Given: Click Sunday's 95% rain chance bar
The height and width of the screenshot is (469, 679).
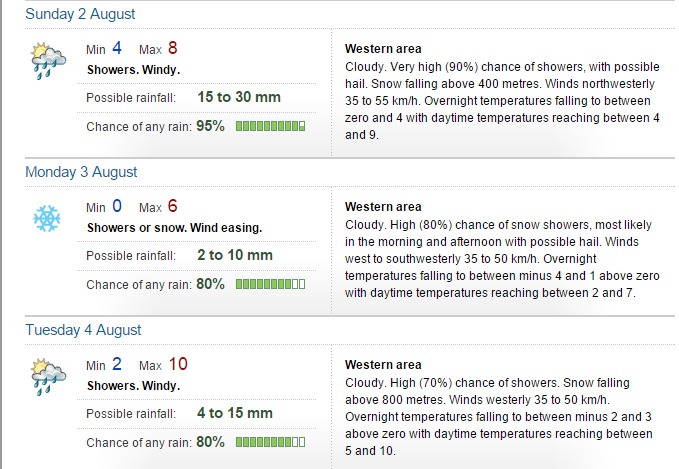Looking at the screenshot, I should pyautogui.click(x=271, y=126).
